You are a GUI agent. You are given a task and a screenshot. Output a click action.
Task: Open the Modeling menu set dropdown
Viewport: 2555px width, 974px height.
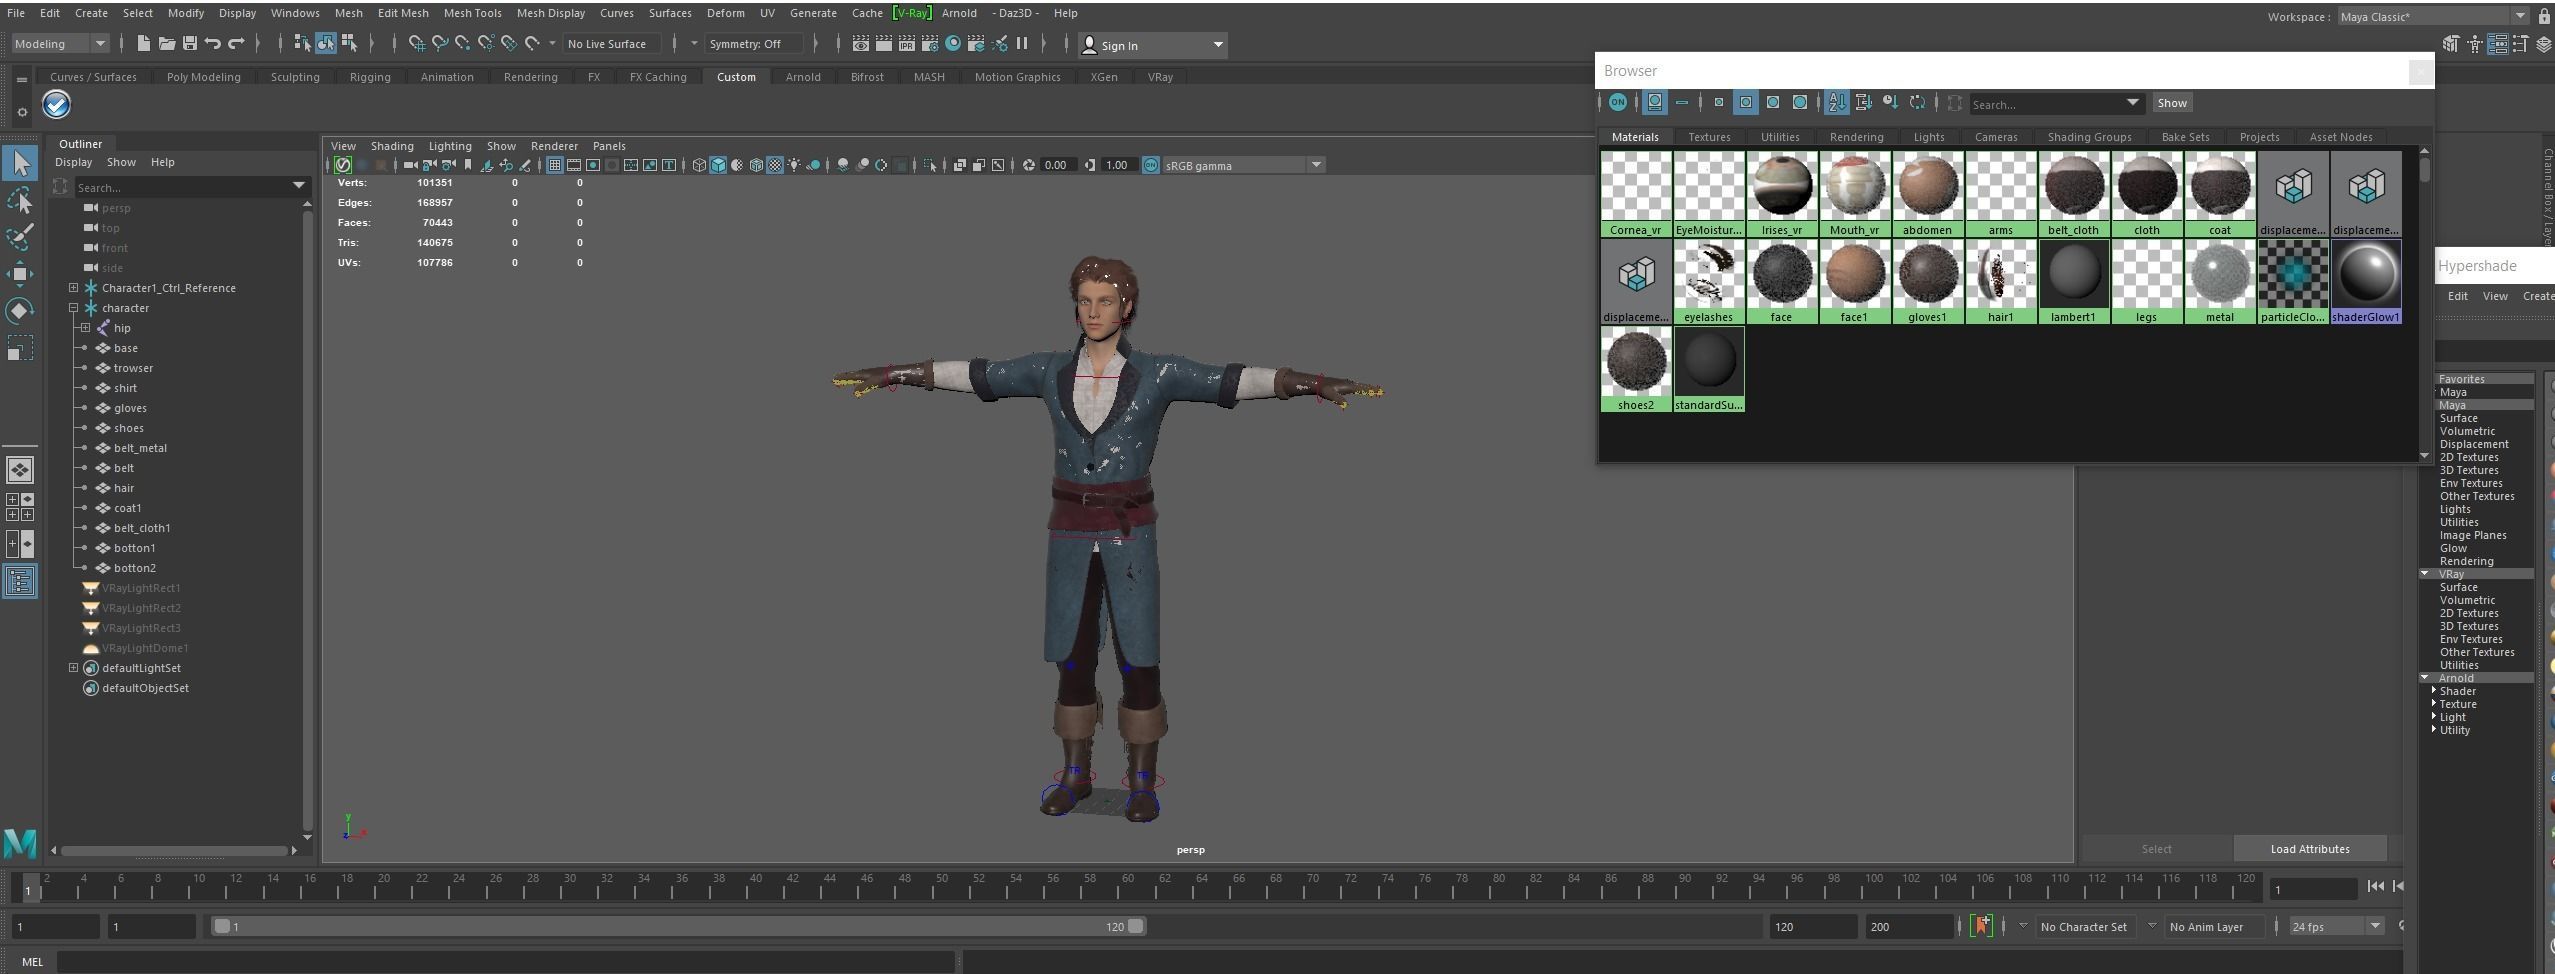[x=60, y=43]
